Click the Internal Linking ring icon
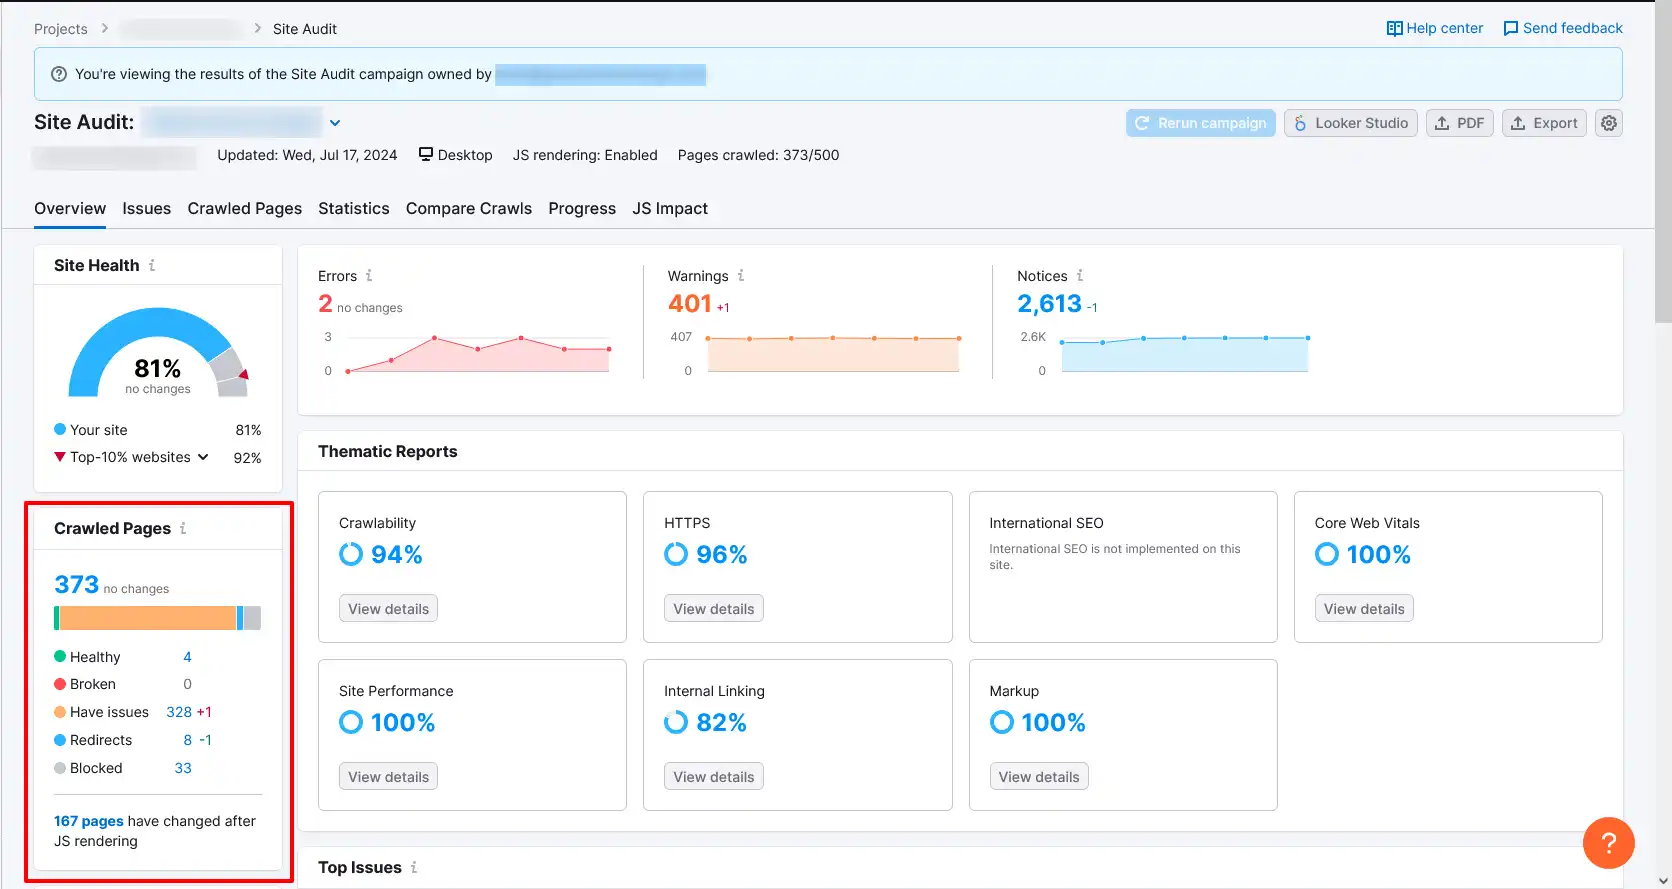1672x889 pixels. tap(676, 722)
